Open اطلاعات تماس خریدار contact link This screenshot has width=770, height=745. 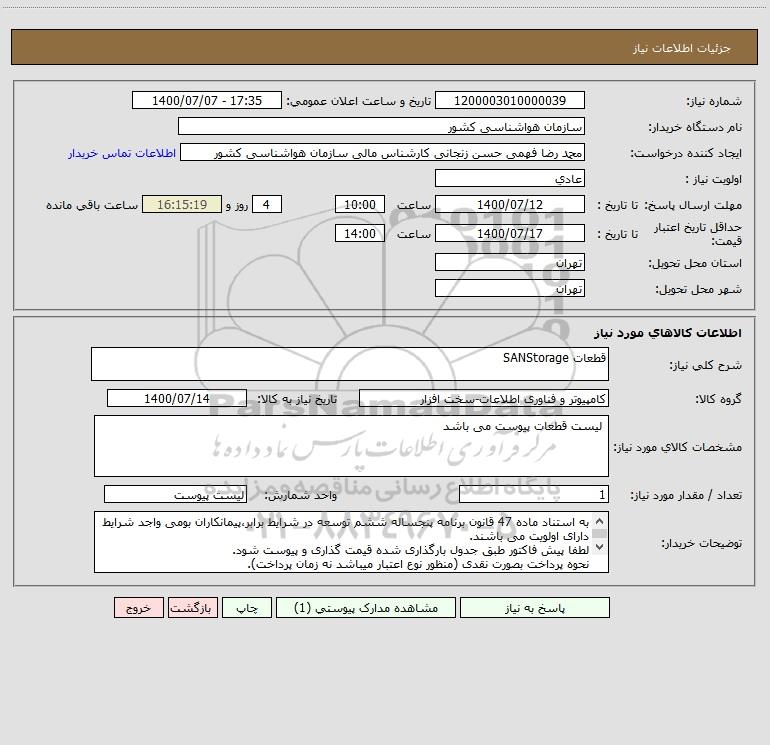point(122,153)
